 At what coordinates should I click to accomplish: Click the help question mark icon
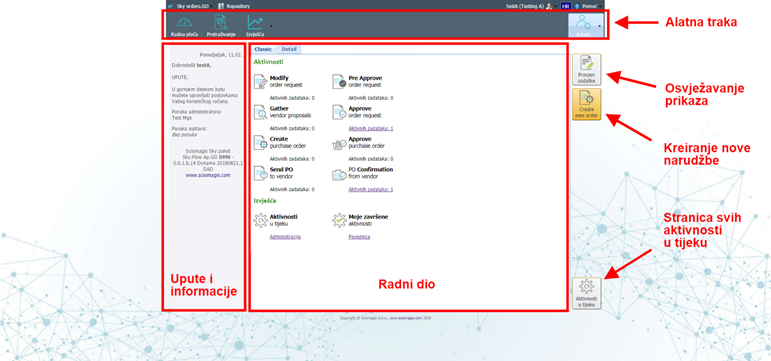pos(577,6)
